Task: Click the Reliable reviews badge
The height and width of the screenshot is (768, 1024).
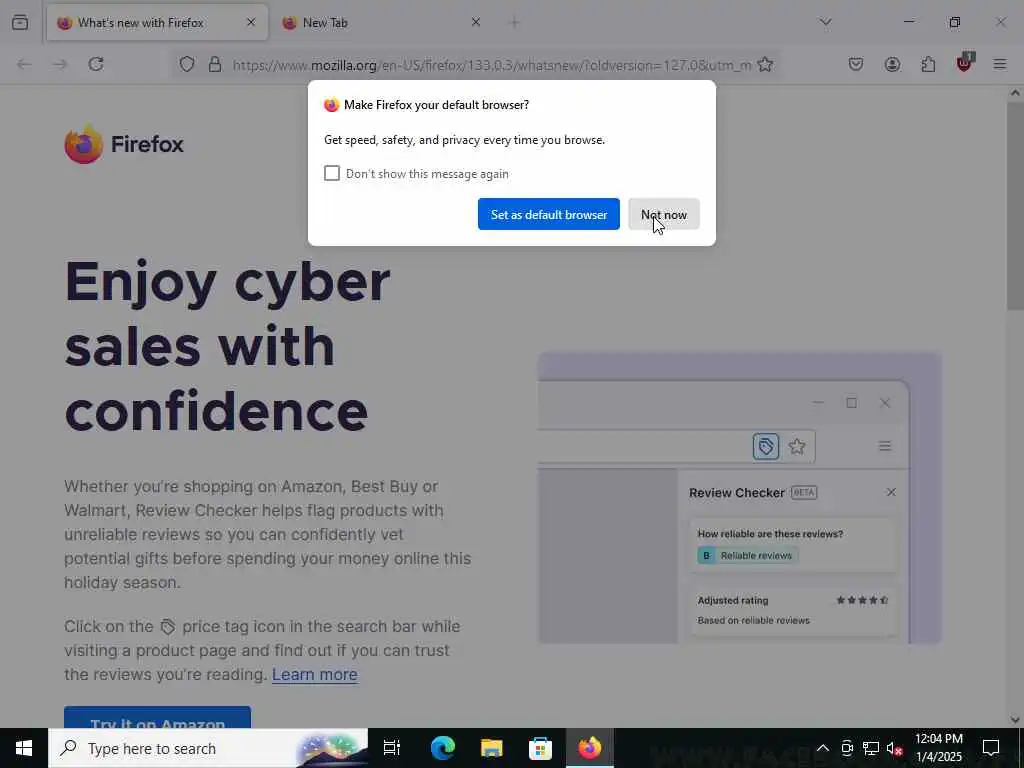Action: point(748,556)
